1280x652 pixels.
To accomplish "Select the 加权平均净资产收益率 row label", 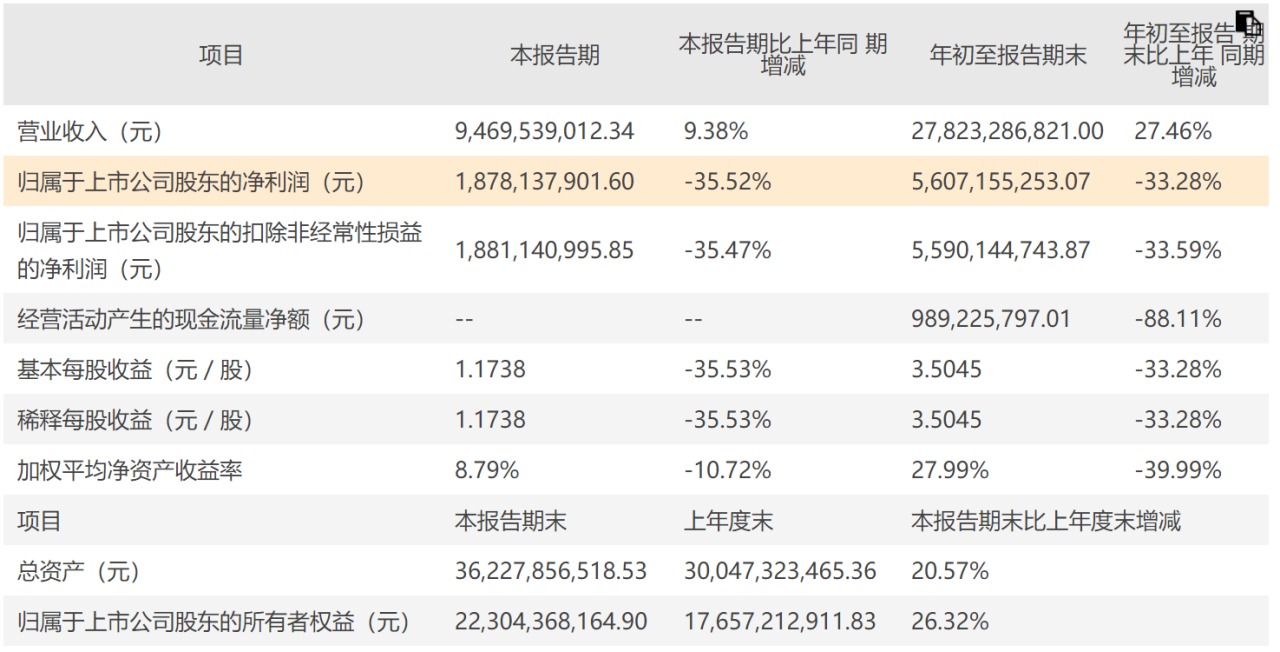I will 130,470.
